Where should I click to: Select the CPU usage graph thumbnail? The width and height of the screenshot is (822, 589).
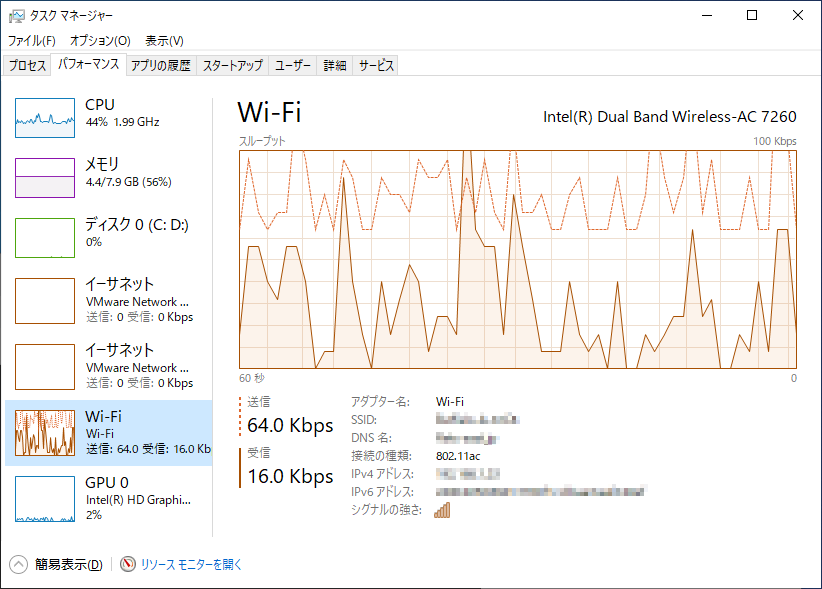(x=45, y=118)
